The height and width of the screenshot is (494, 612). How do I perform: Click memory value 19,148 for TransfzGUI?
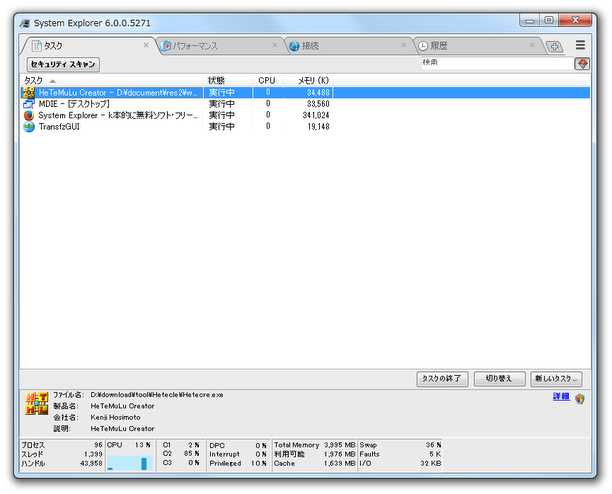[318, 126]
